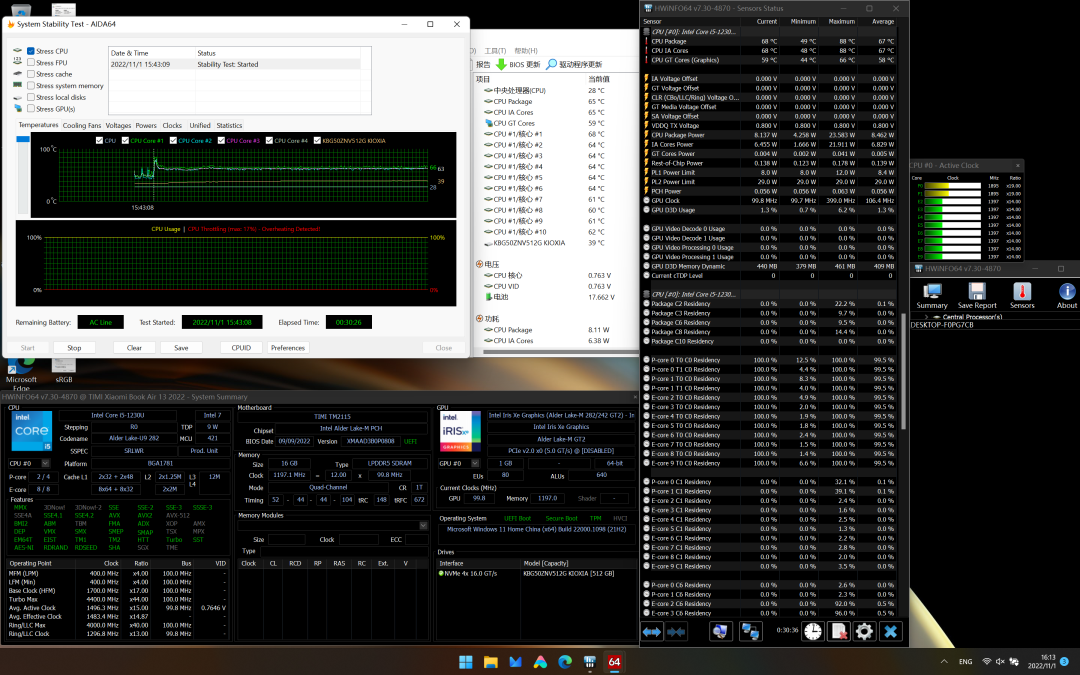
Task: Click the AIDA64 icon in the taskbar
Action: pos(615,662)
